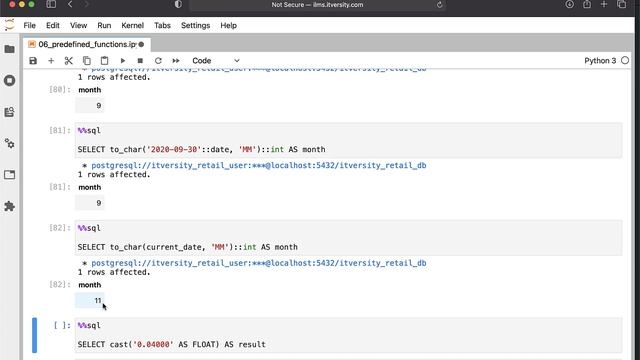Open a new browser tab plus icon
The height and width of the screenshot is (360, 640).
click(x=604, y=4)
